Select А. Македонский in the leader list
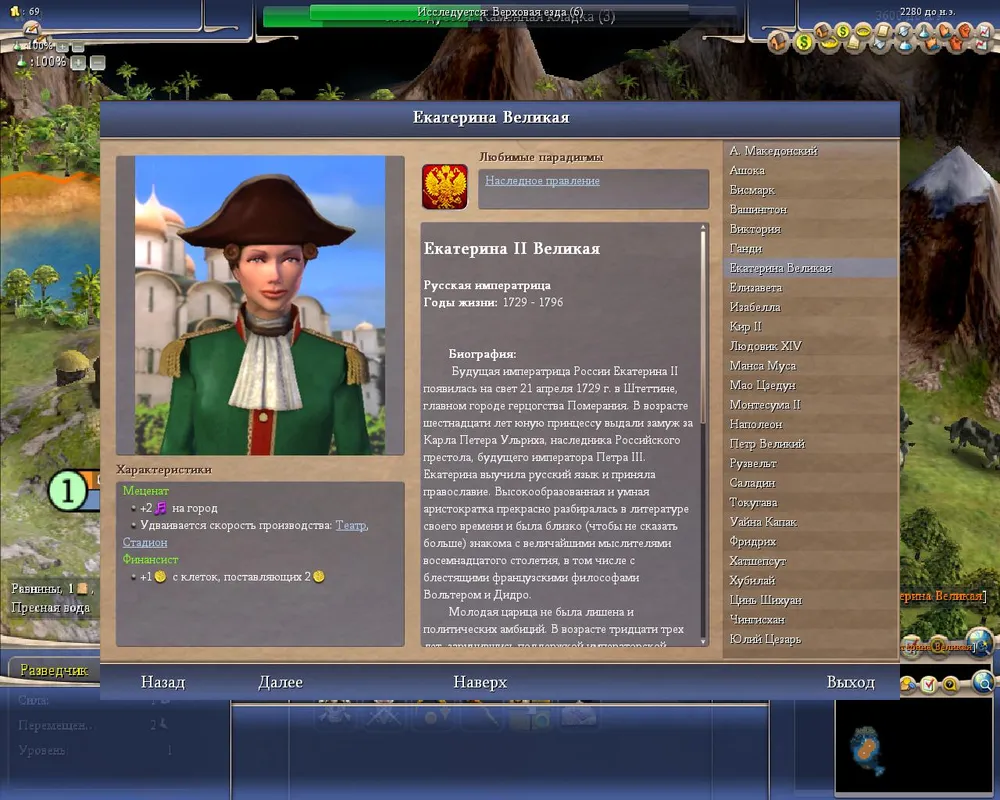Image resolution: width=1000 pixels, height=800 pixels. point(810,151)
